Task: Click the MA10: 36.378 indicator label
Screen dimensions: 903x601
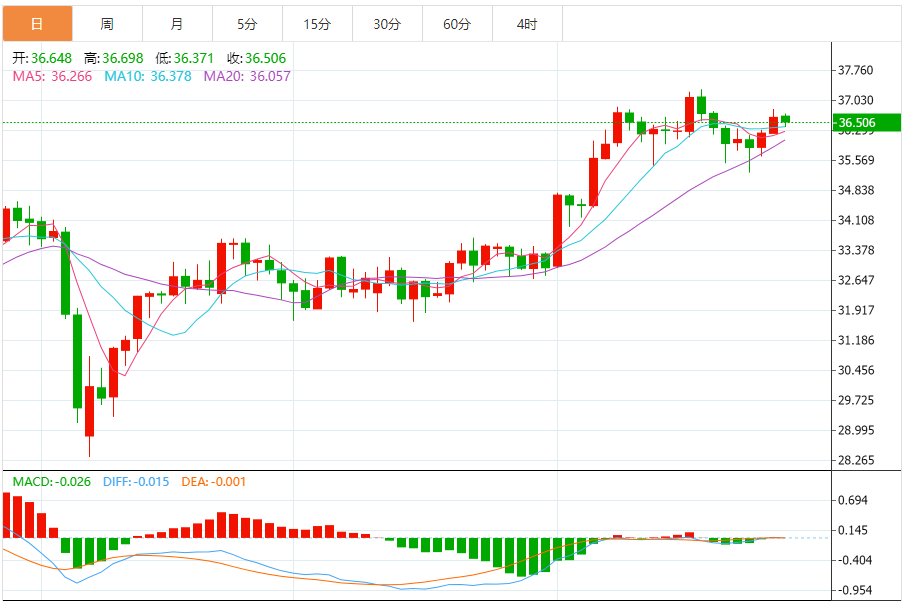Action: pos(148,76)
